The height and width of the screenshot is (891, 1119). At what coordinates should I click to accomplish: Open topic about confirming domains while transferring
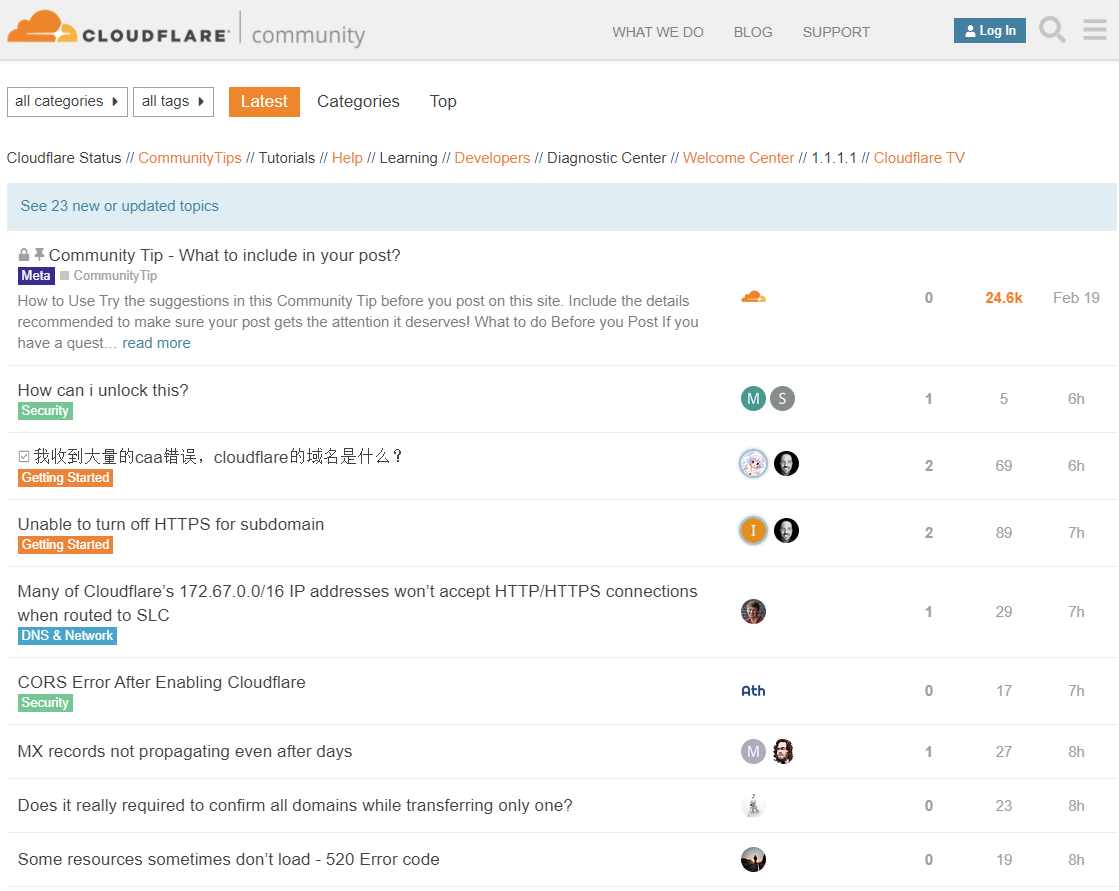click(295, 805)
